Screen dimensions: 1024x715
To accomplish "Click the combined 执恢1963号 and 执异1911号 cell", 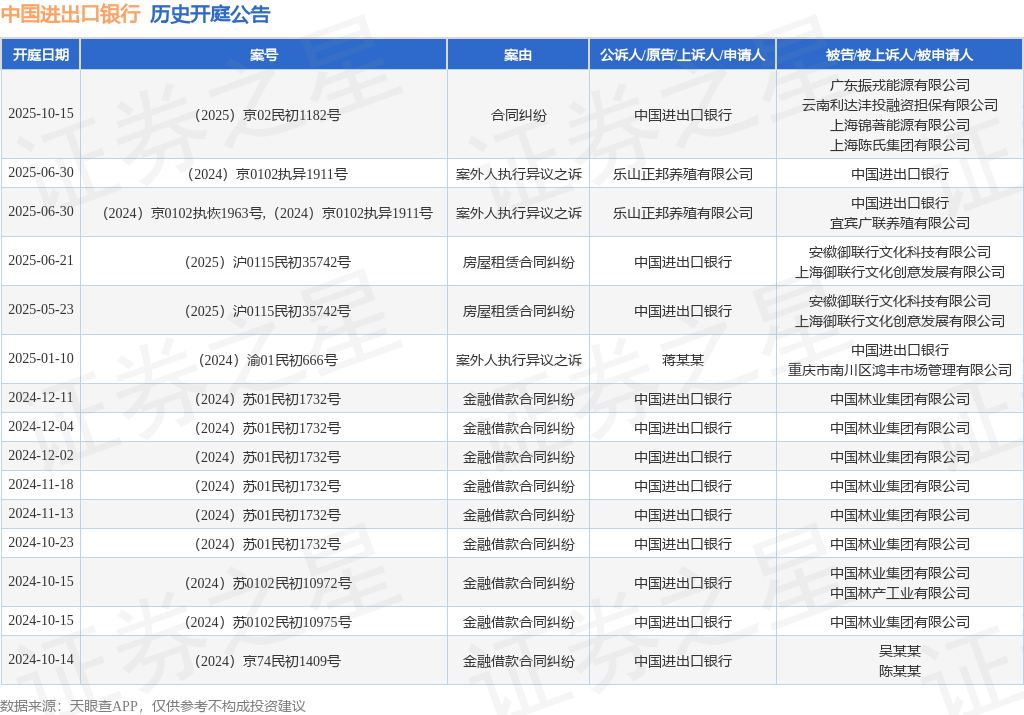I will tap(264, 213).
